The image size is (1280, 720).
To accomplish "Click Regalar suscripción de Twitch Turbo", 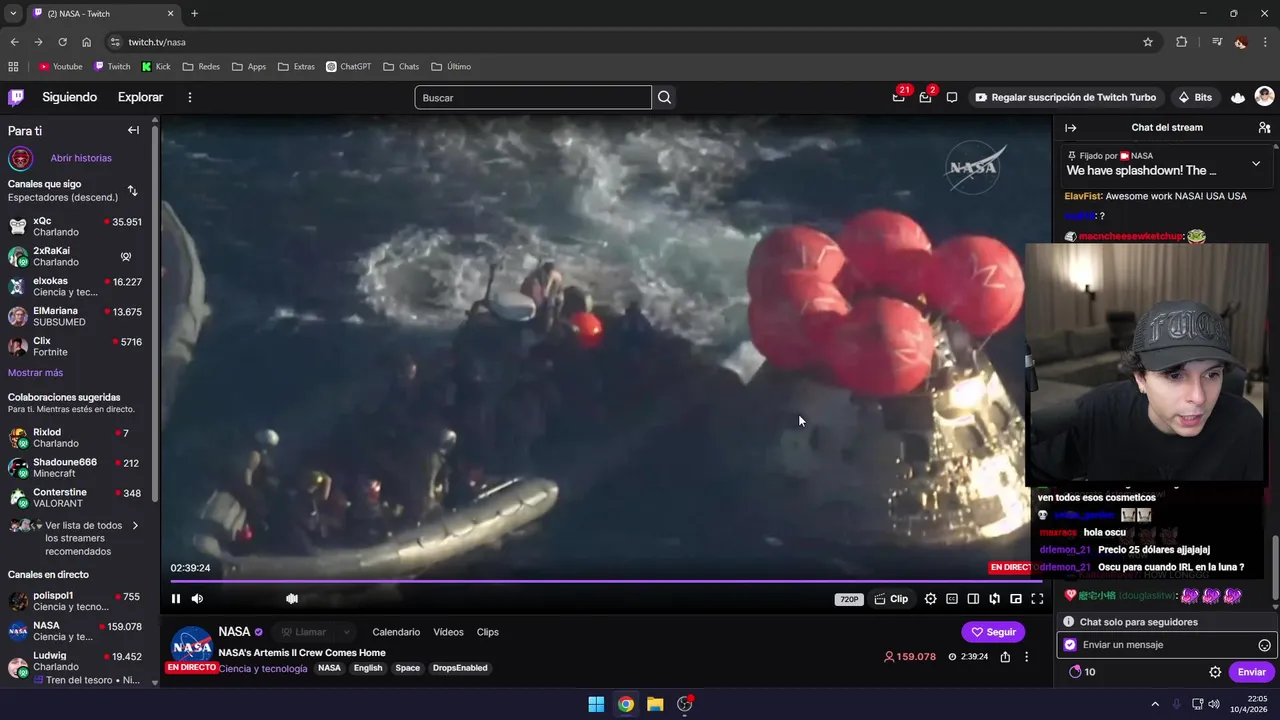I will click(1066, 97).
